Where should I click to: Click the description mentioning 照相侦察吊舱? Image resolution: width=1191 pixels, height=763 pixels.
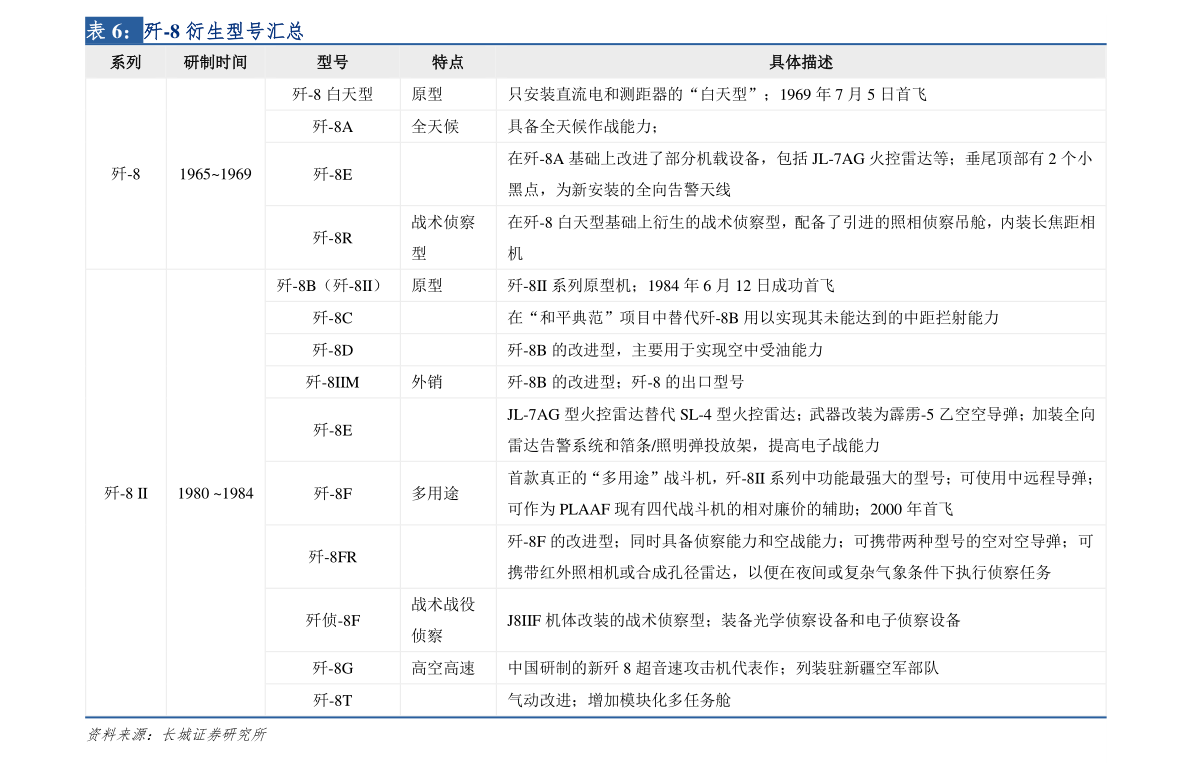coord(801,238)
